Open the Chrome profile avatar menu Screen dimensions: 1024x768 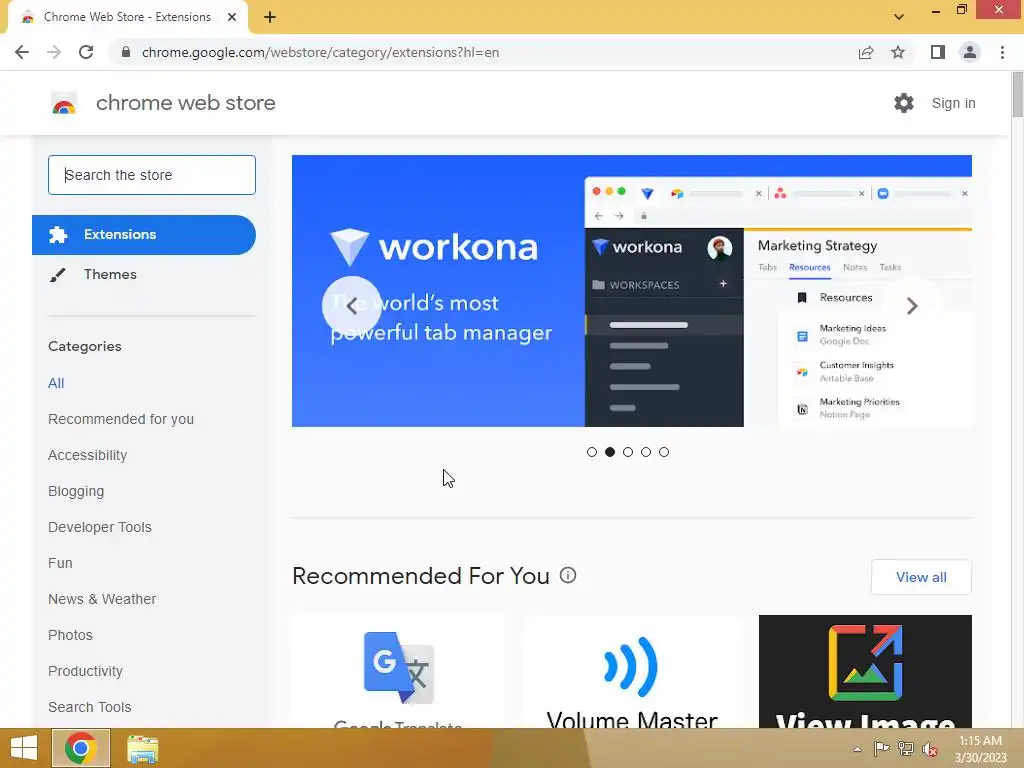(970, 52)
